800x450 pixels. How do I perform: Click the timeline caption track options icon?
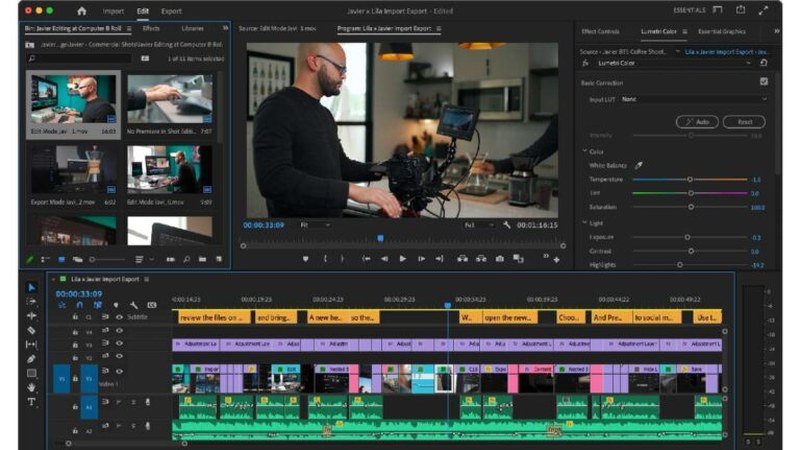(152, 305)
